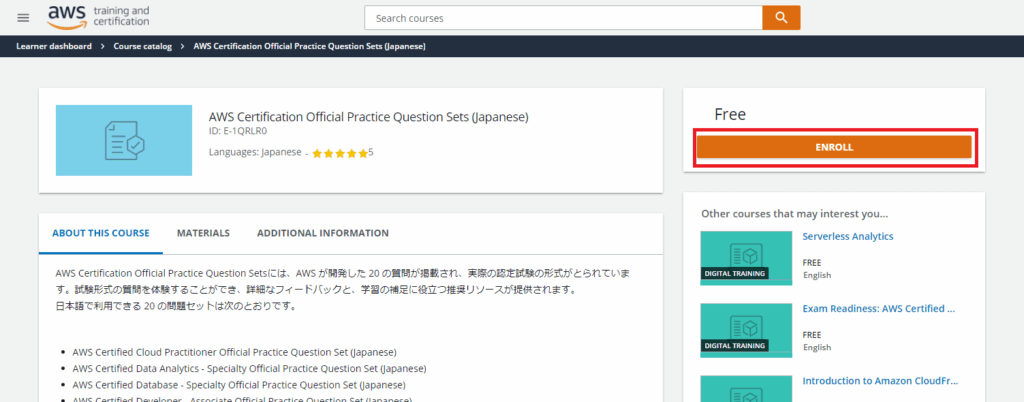Click the current page breadcrumb title

tap(310, 46)
